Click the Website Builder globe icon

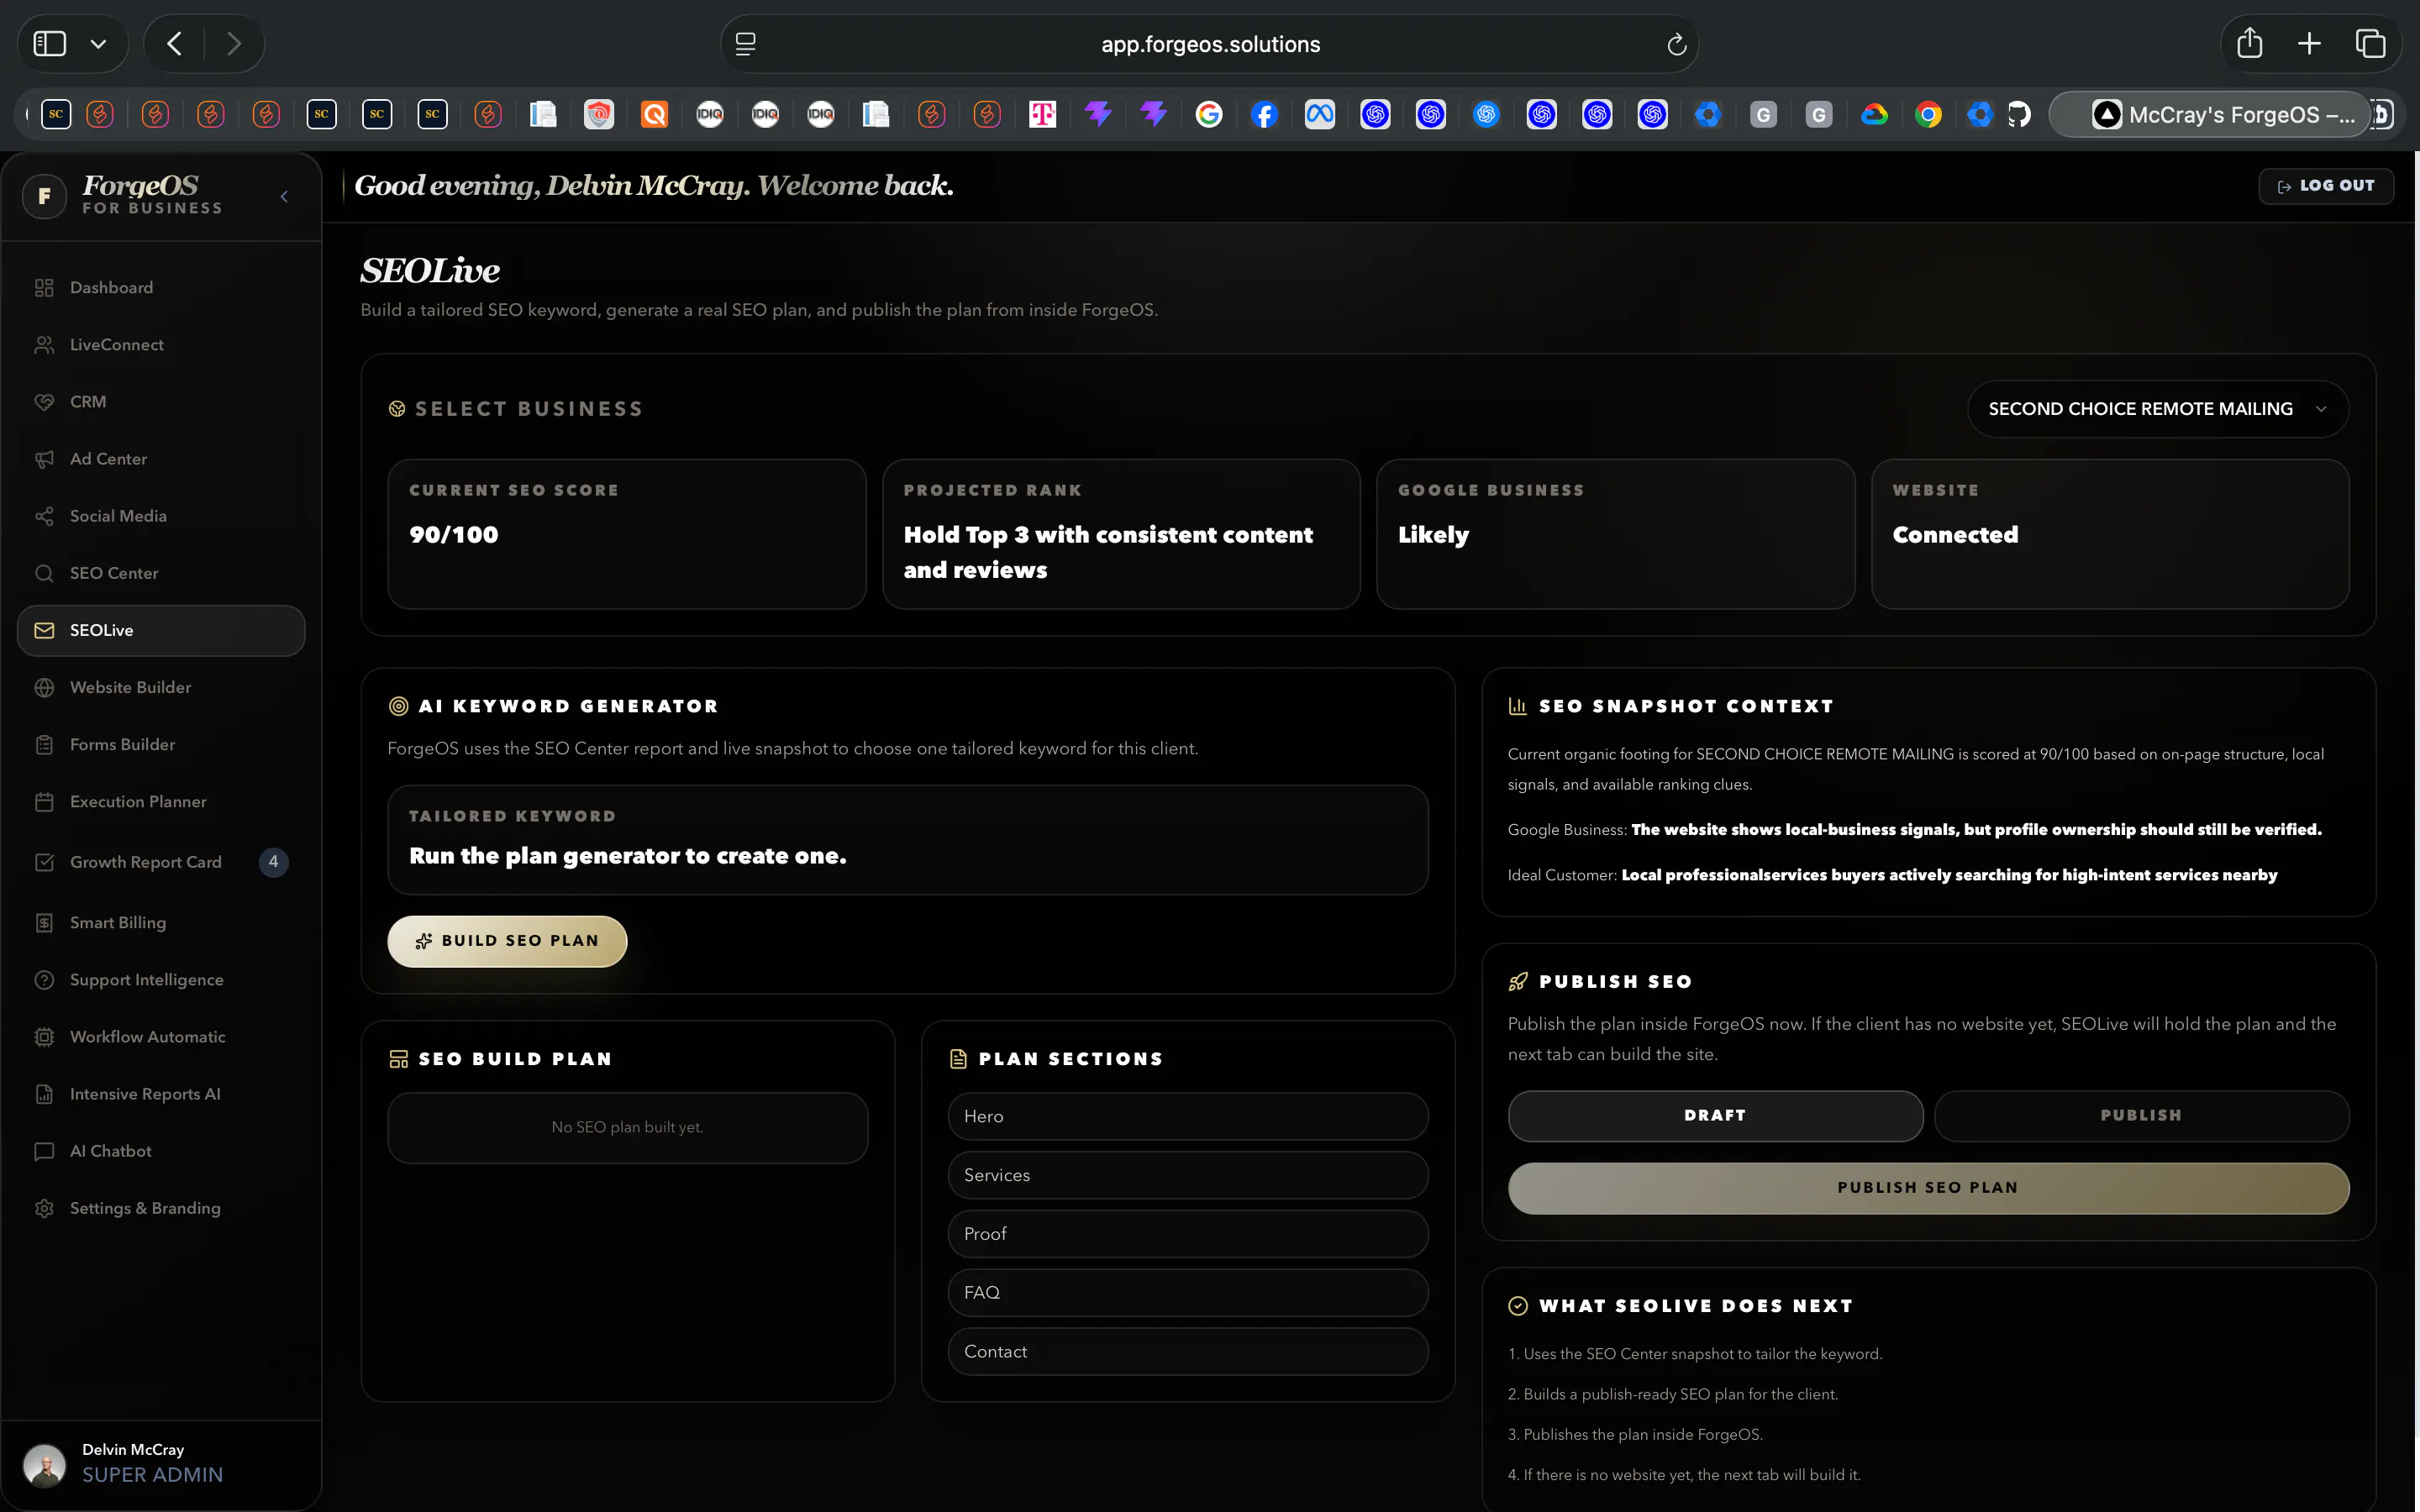(x=44, y=688)
